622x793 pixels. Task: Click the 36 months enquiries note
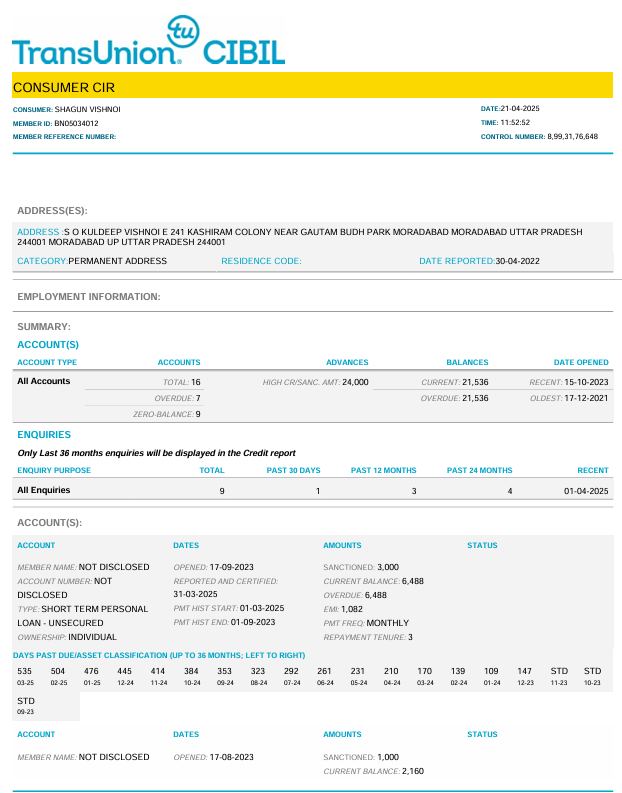pyautogui.click(x=156, y=453)
